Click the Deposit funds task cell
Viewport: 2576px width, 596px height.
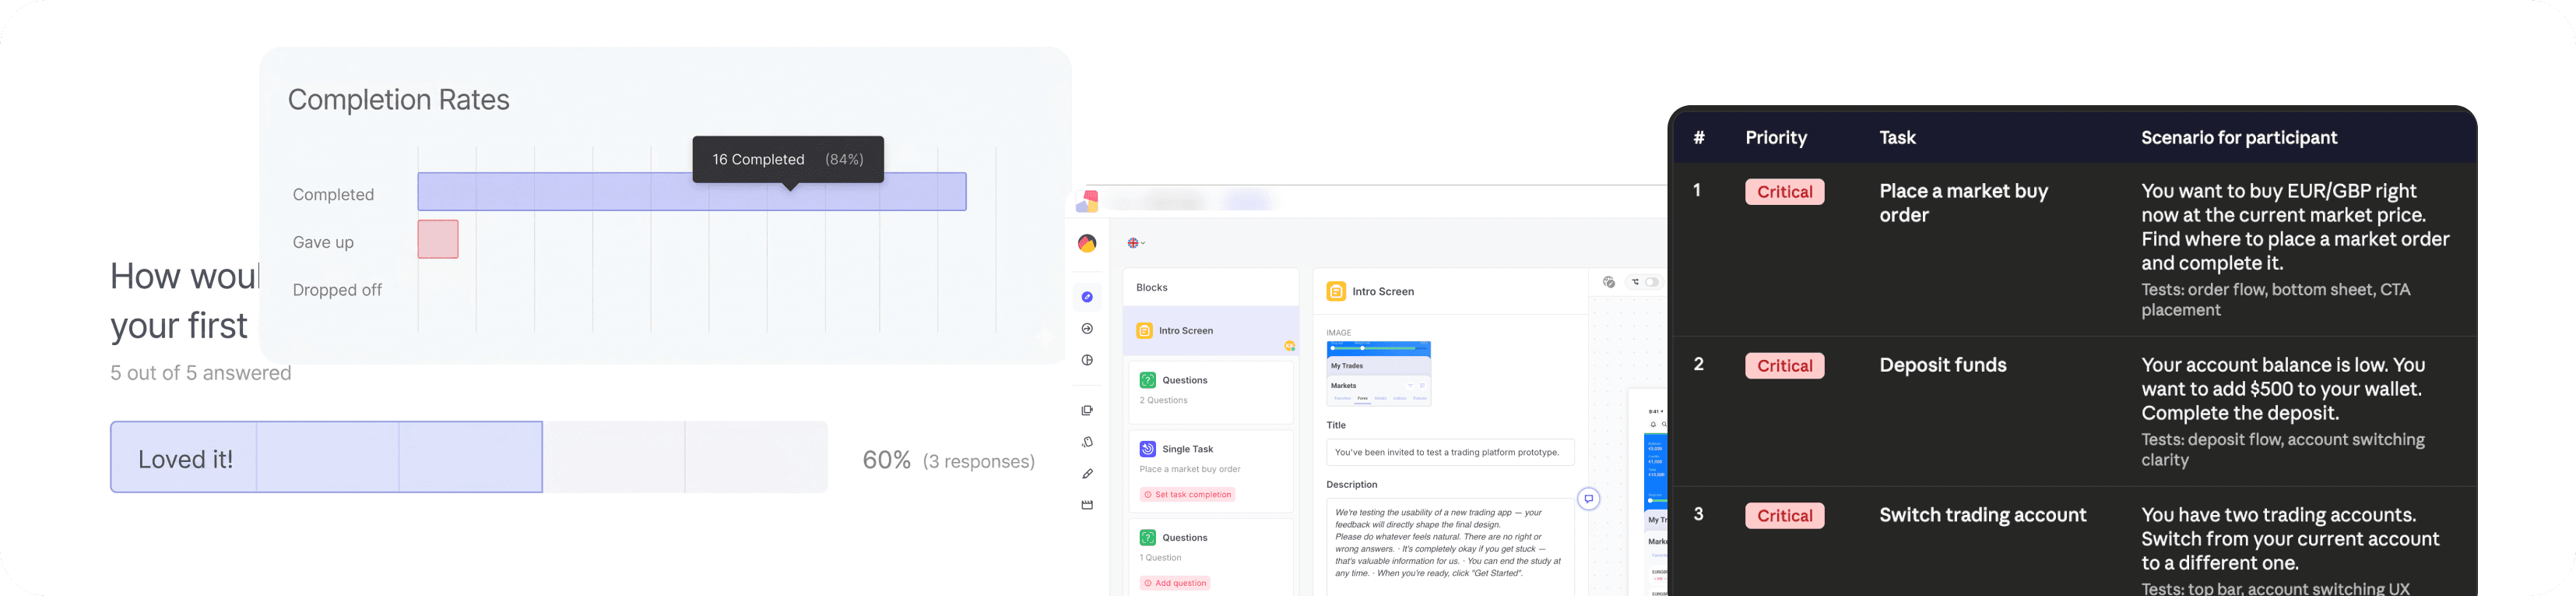[1943, 365]
